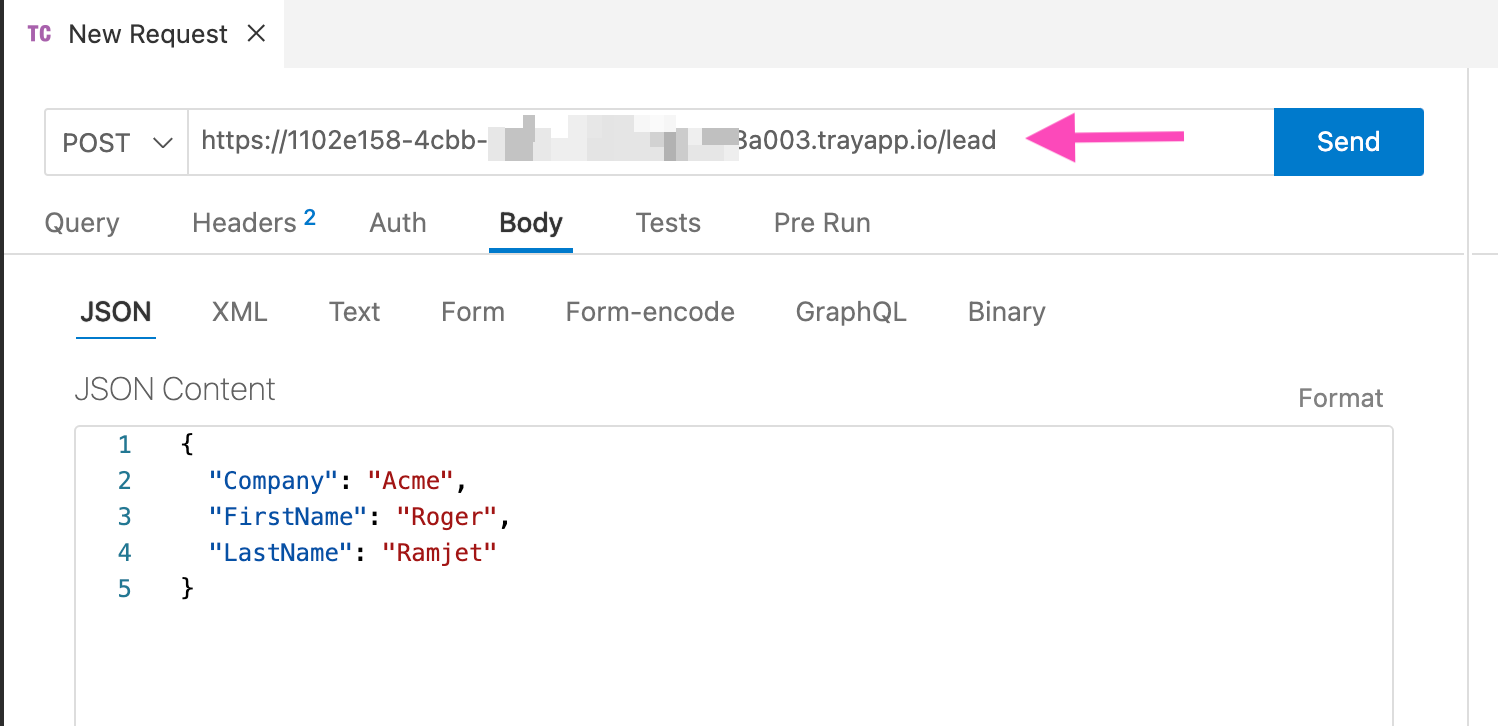This screenshot has height=726, width=1498.
Task: Click the Format link
Action: [x=1340, y=397]
